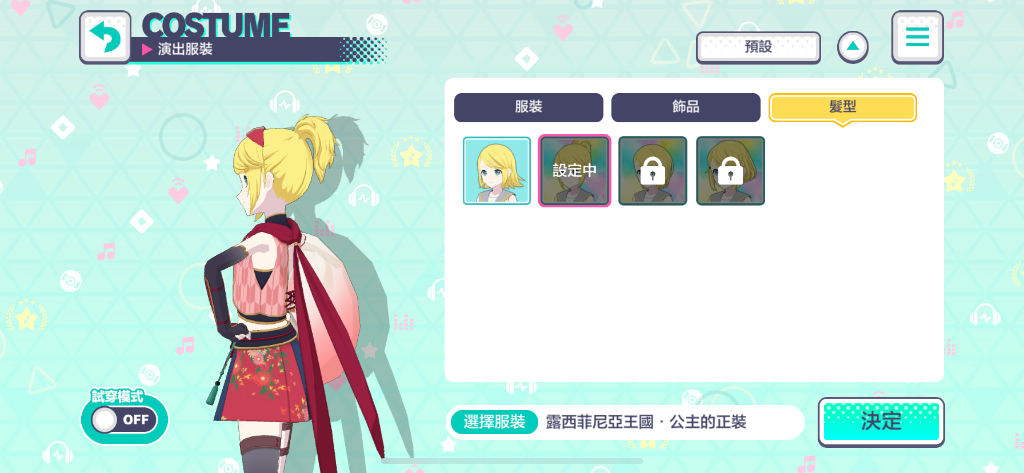Select the default short hair thumbnail
This screenshot has width=1024, height=473.
[497, 171]
